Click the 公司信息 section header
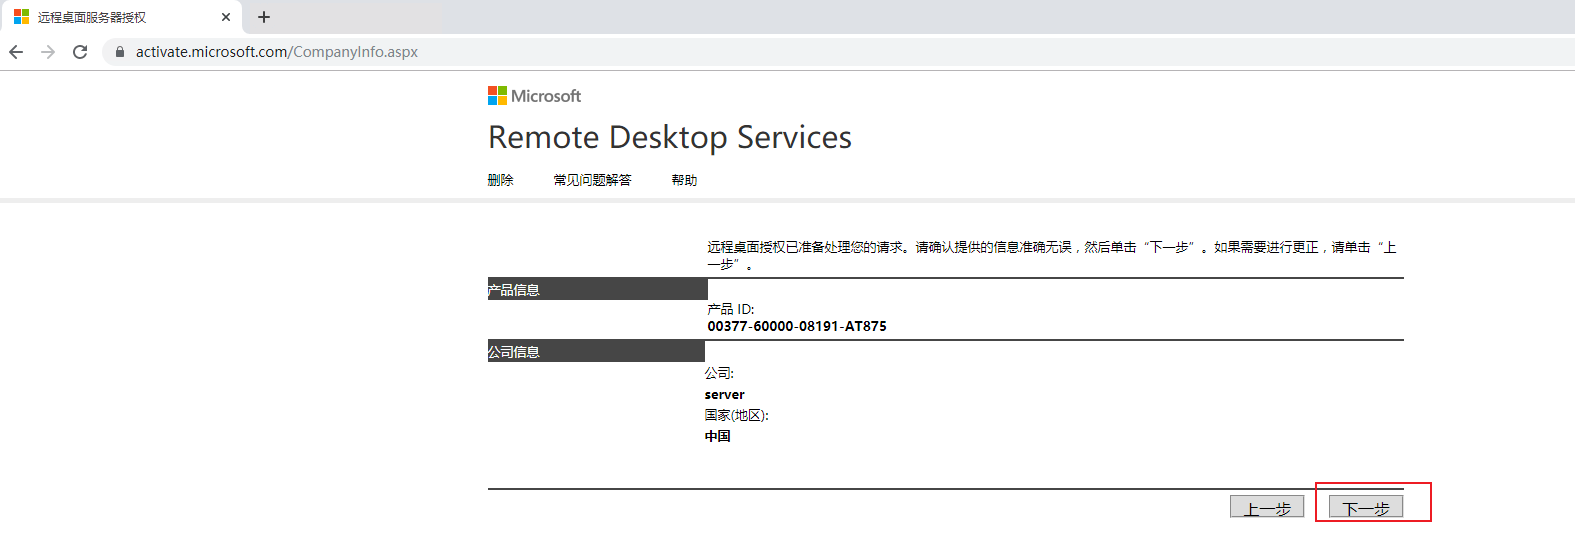Viewport: 1575px width, 556px height. pos(514,352)
